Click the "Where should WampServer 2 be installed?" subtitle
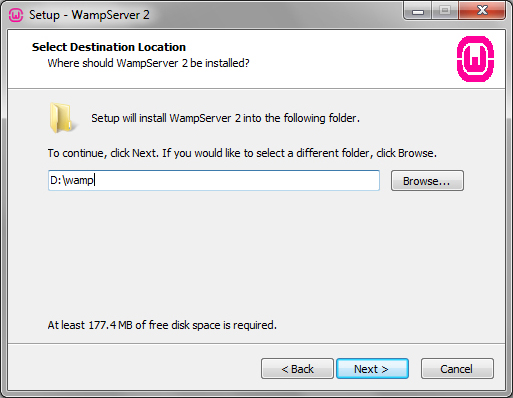 click(148, 63)
